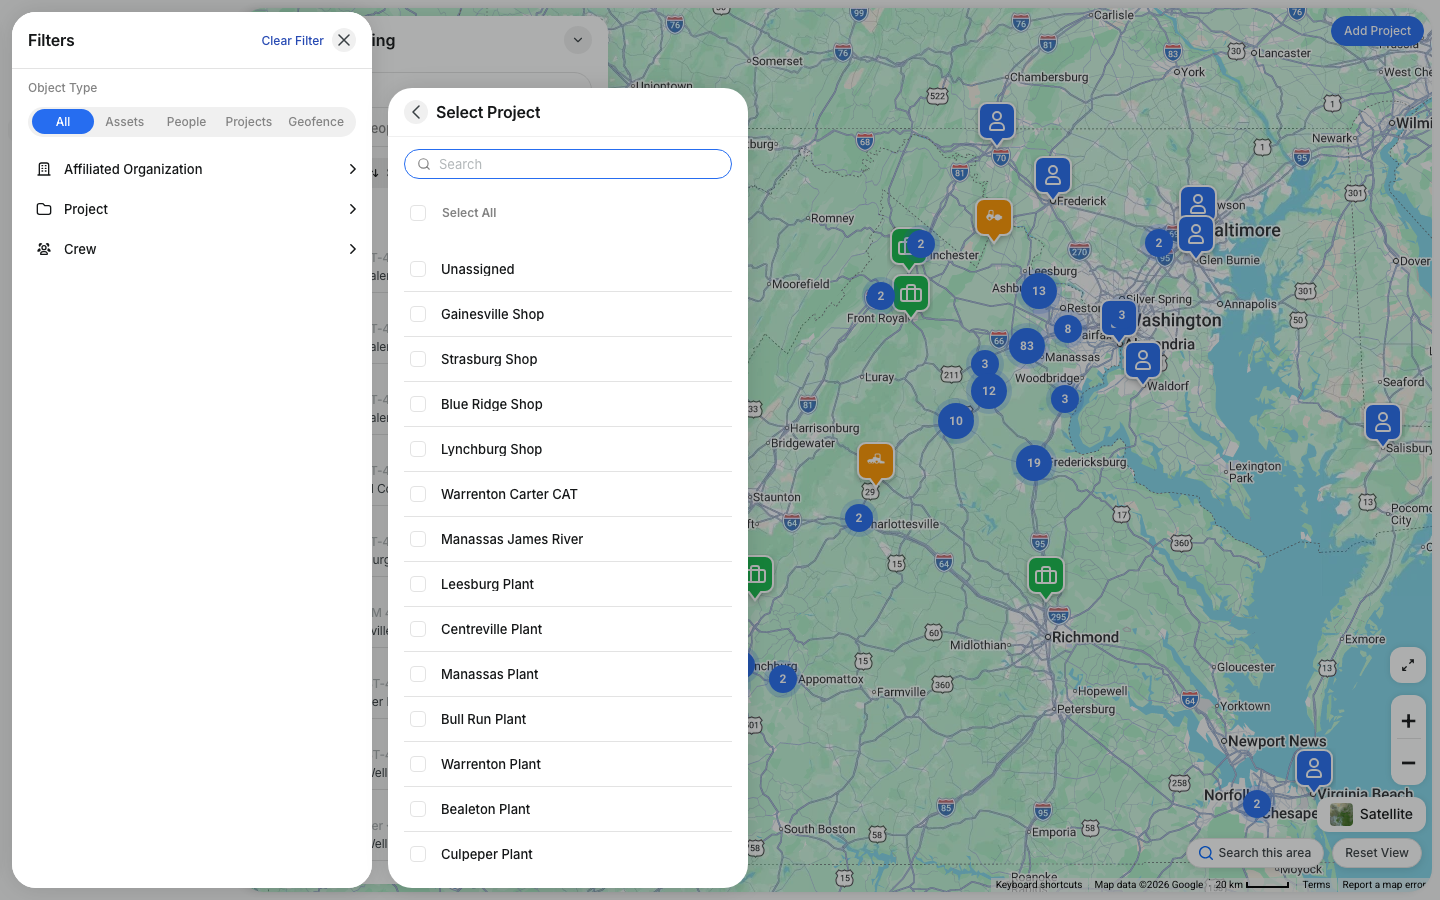Open the person marker near Frederick
1440x900 pixels.
[x=1053, y=177]
